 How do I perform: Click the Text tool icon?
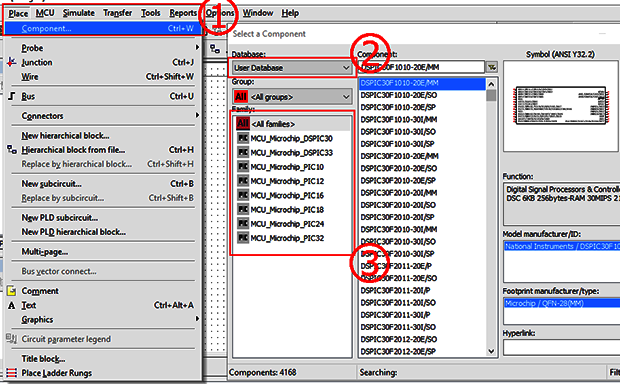point(12,305)
